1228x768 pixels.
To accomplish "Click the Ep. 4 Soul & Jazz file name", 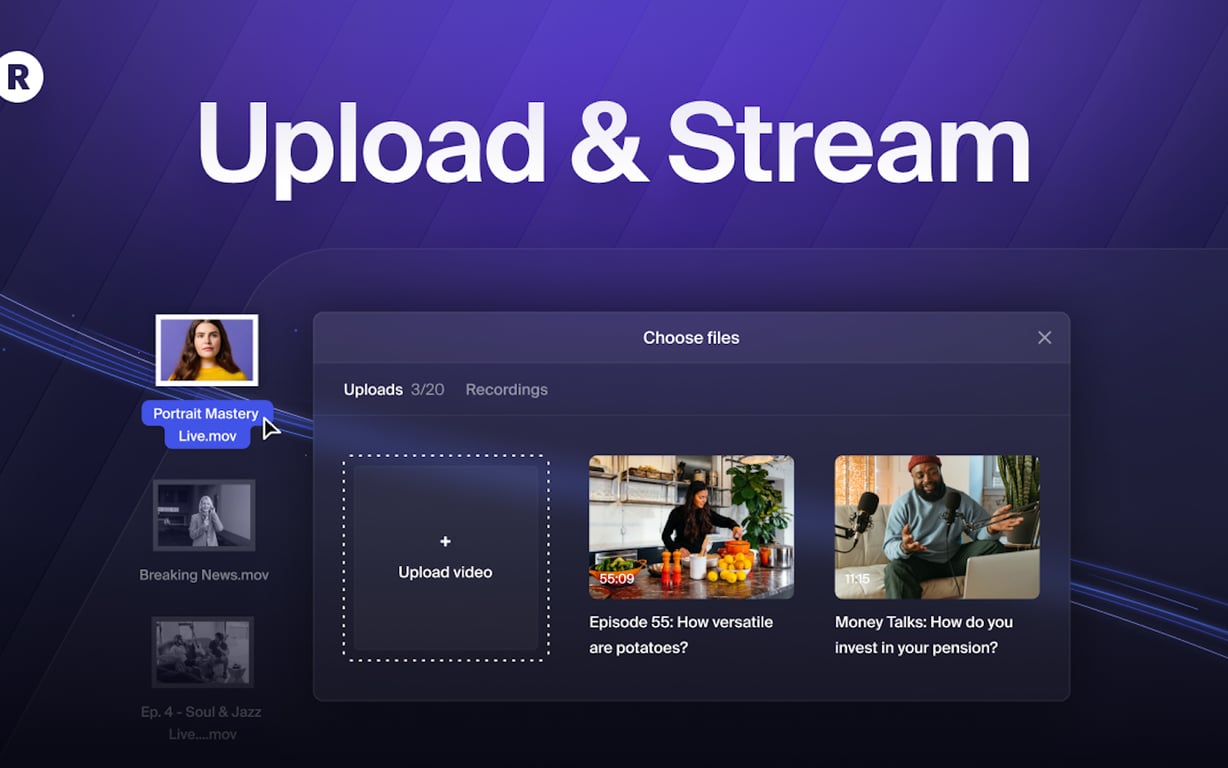I will (x=203, y=723).
